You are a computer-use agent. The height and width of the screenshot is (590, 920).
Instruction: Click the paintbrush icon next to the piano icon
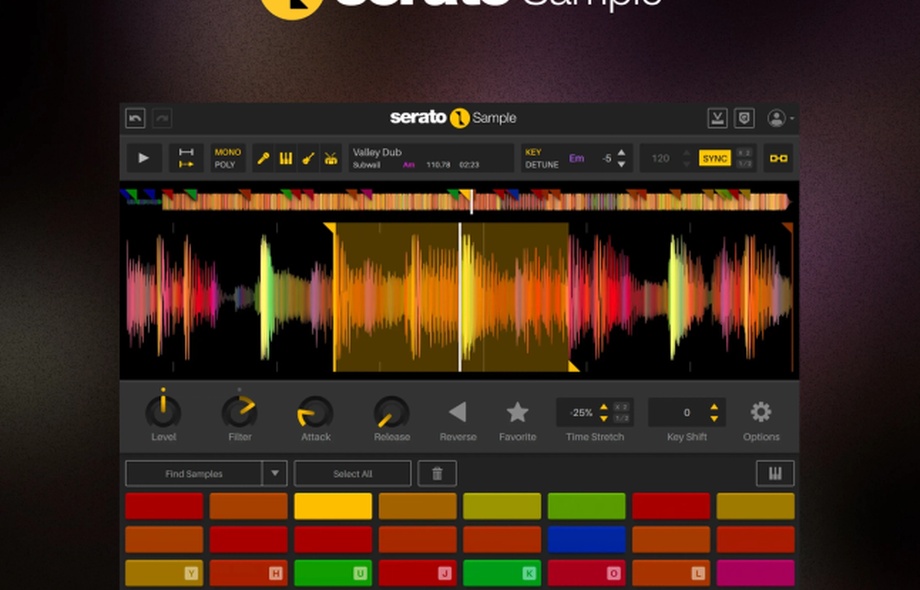click(307, 158)
